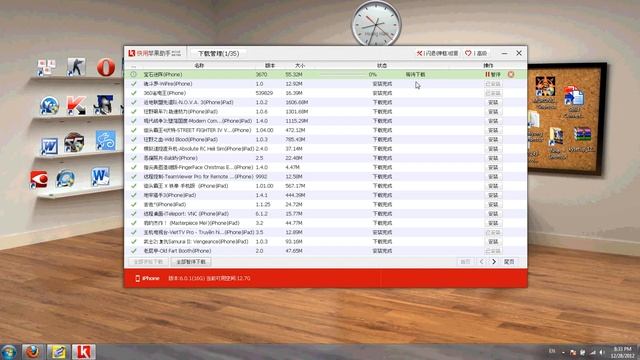Install Wild Blood row app

tap(493, 140)
